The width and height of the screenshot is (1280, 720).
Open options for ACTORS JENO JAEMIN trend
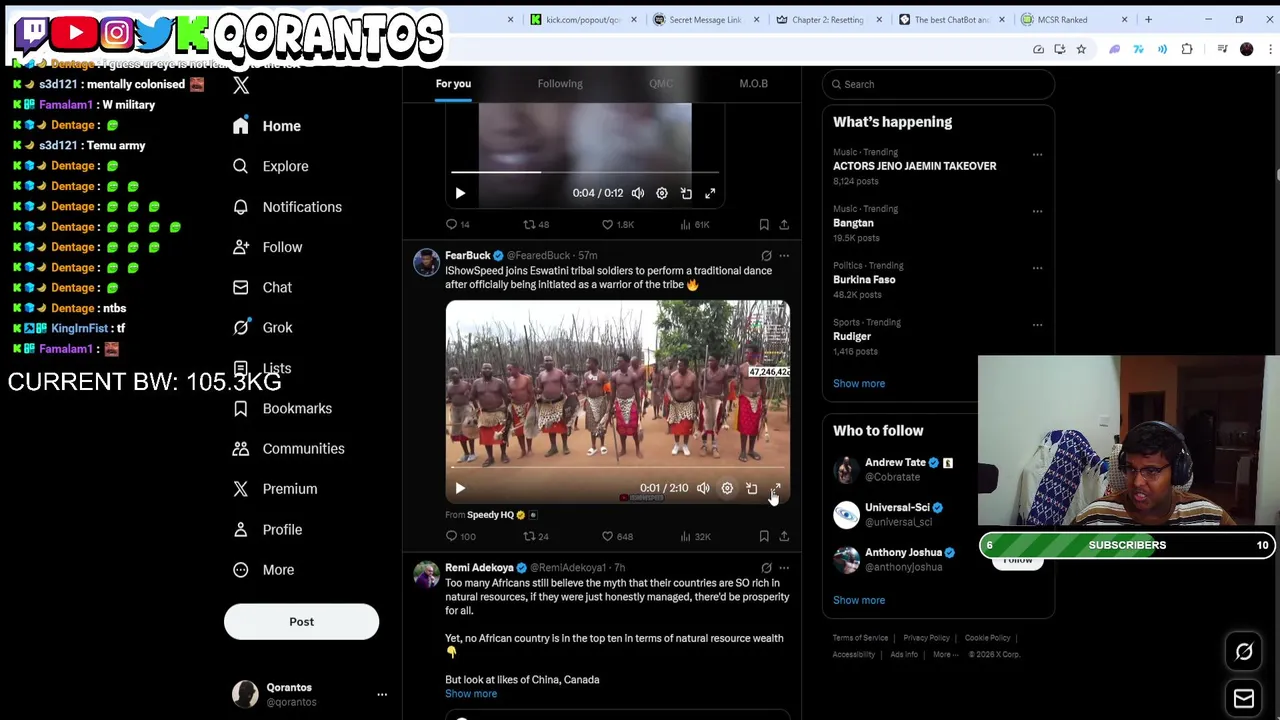(x=1037, y=154)
